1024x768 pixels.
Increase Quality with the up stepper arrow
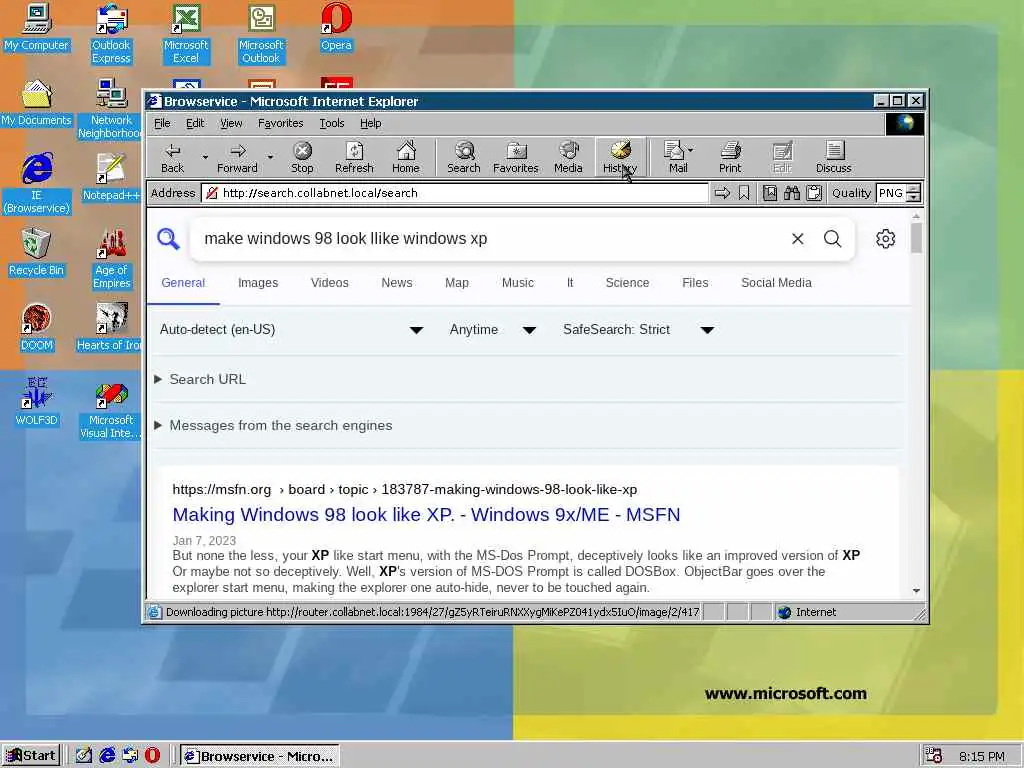(x=914, y=189)
